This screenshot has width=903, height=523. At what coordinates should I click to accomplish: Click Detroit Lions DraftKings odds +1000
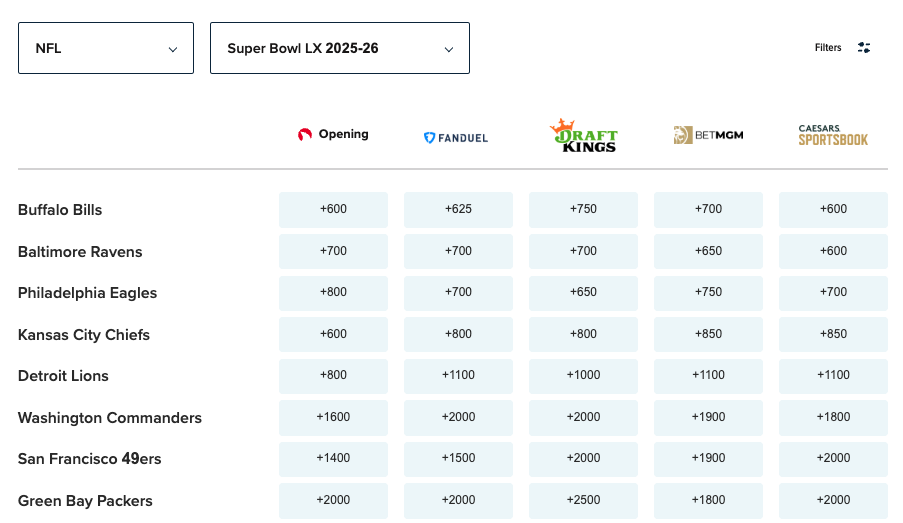583,376
